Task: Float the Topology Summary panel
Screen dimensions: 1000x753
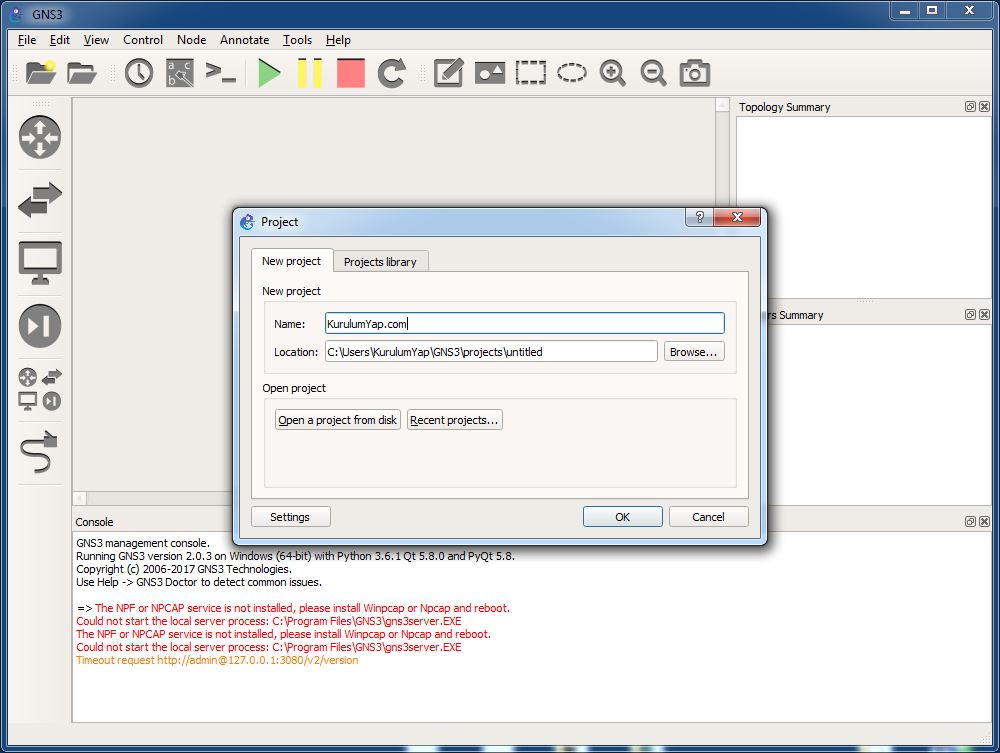Action: click(x=970, y=106)
